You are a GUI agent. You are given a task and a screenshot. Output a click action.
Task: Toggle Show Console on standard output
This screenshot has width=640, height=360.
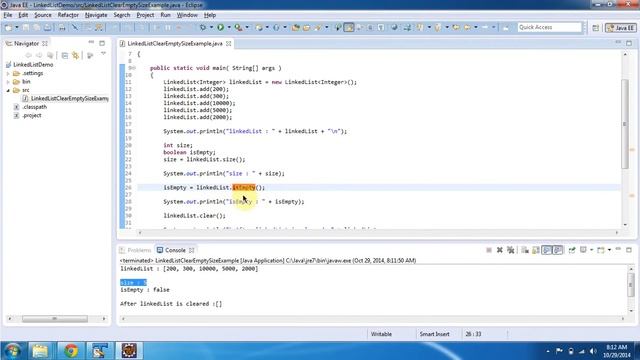point(547,250)
